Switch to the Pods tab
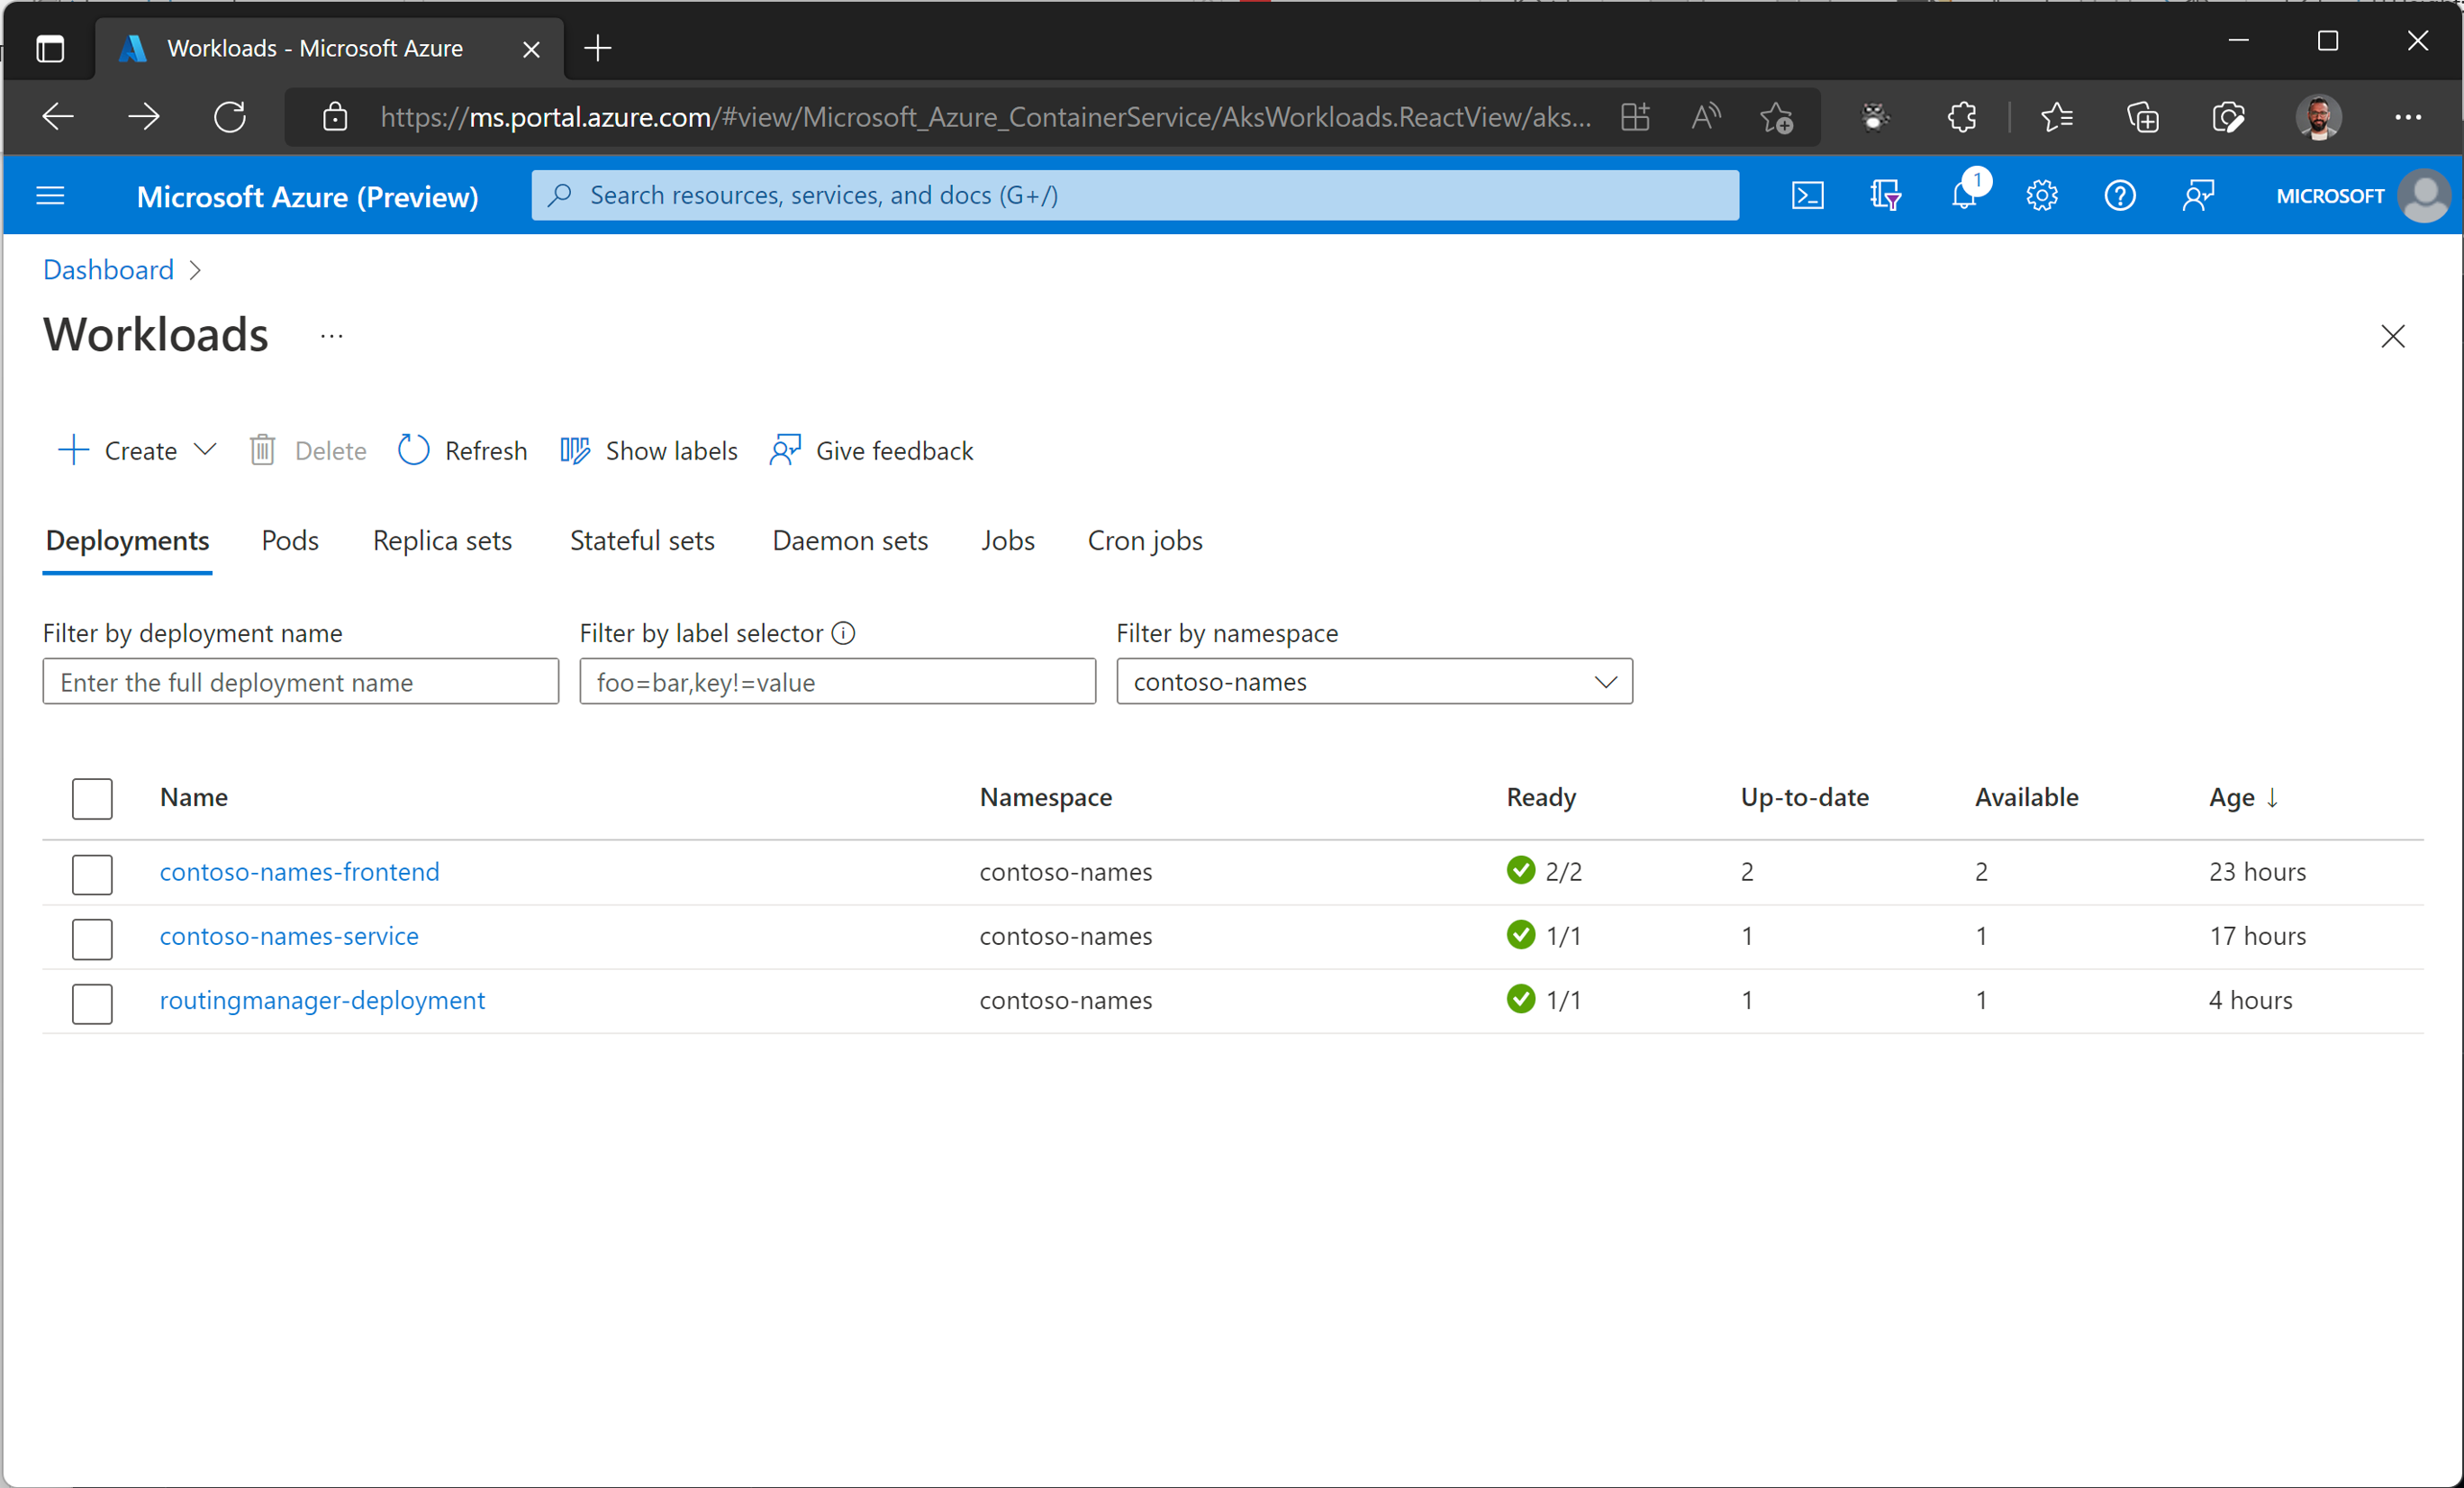This screenshot has height=1488, width=2464. click(x=290, y=541)
